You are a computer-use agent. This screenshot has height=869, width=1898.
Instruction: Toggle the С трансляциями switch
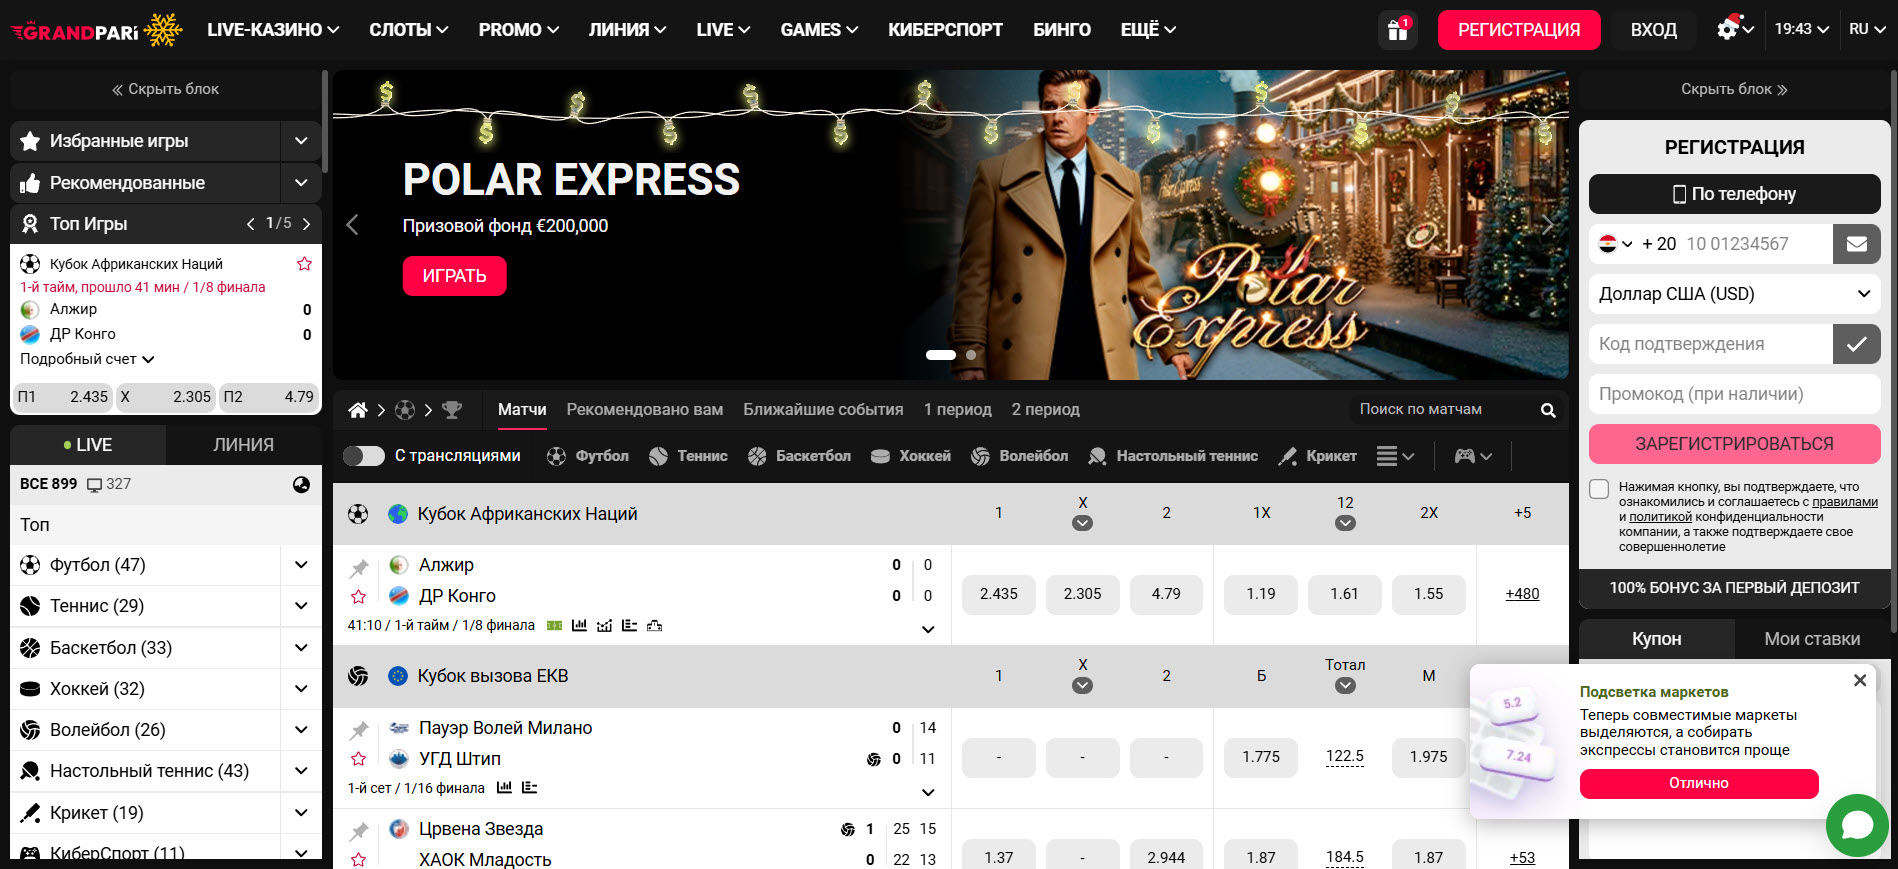[364, 456]
